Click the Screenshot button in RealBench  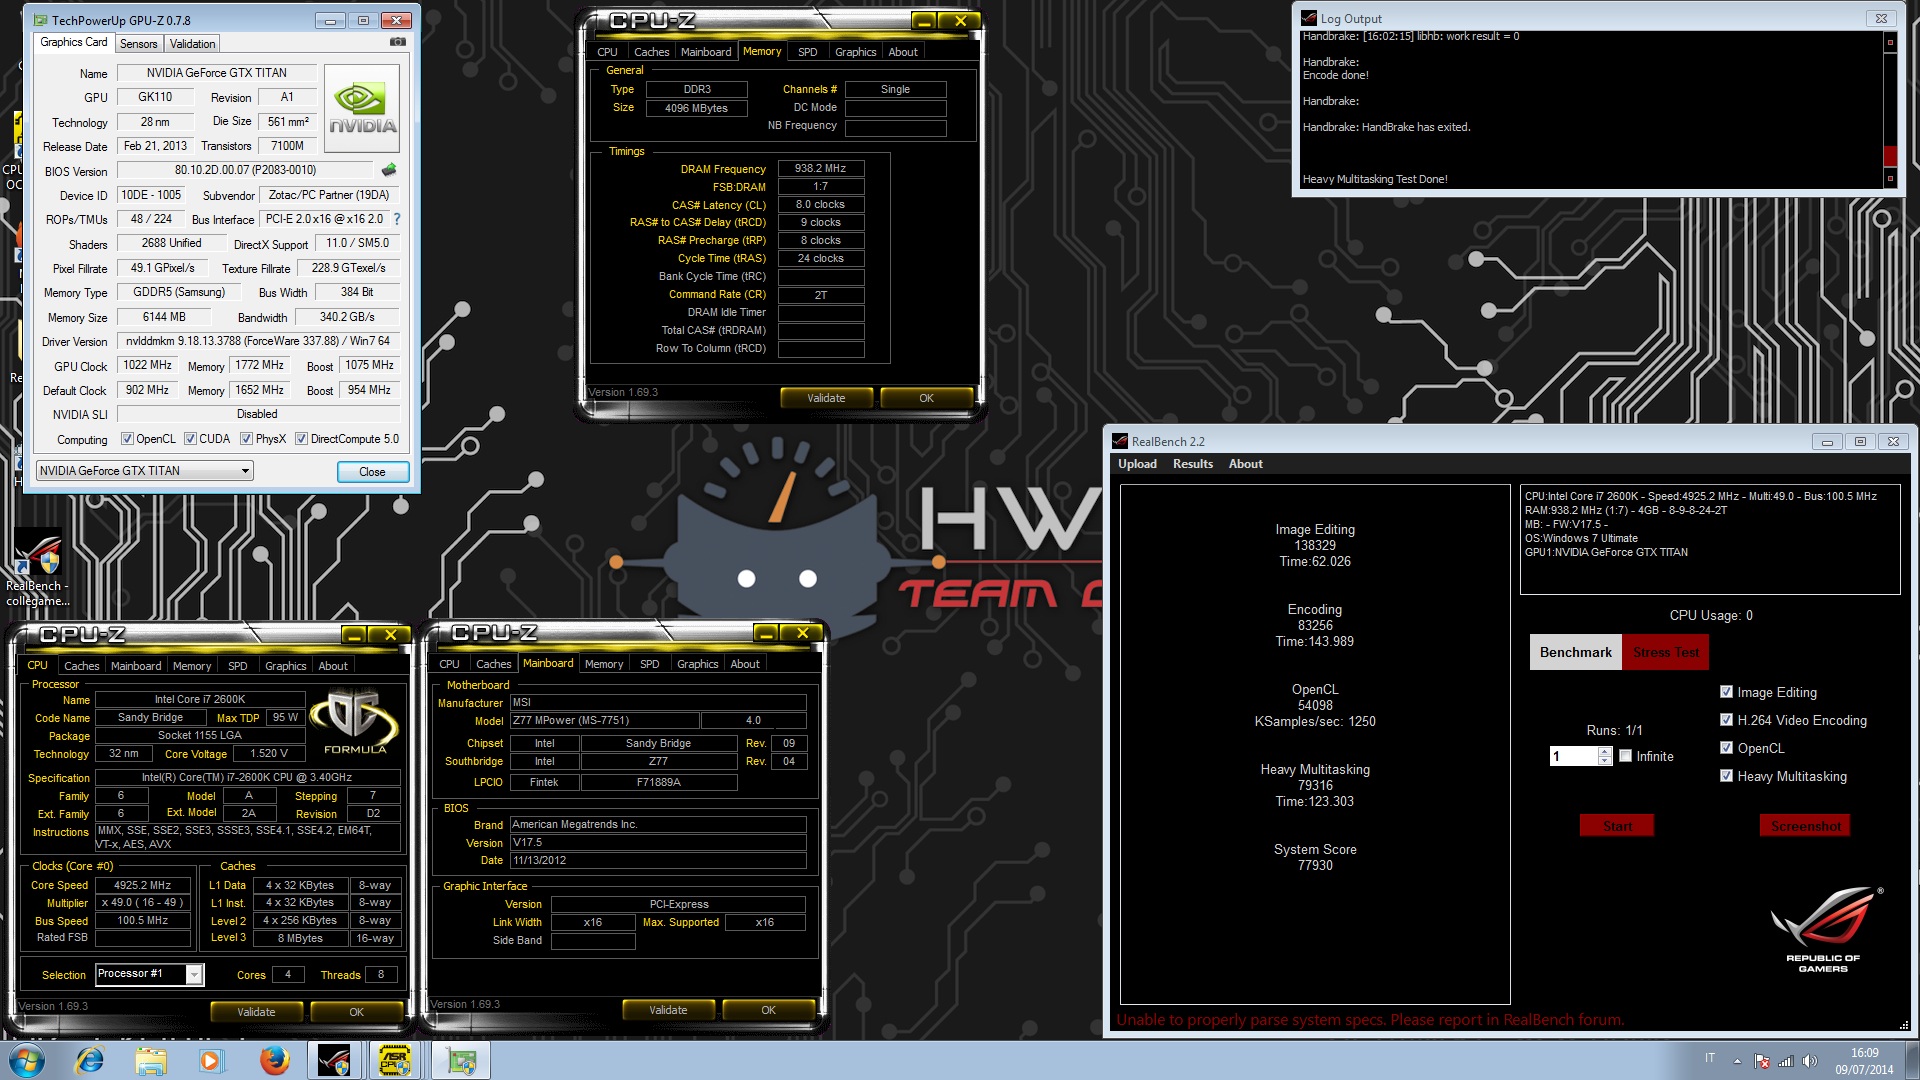tap(1805, 826)
